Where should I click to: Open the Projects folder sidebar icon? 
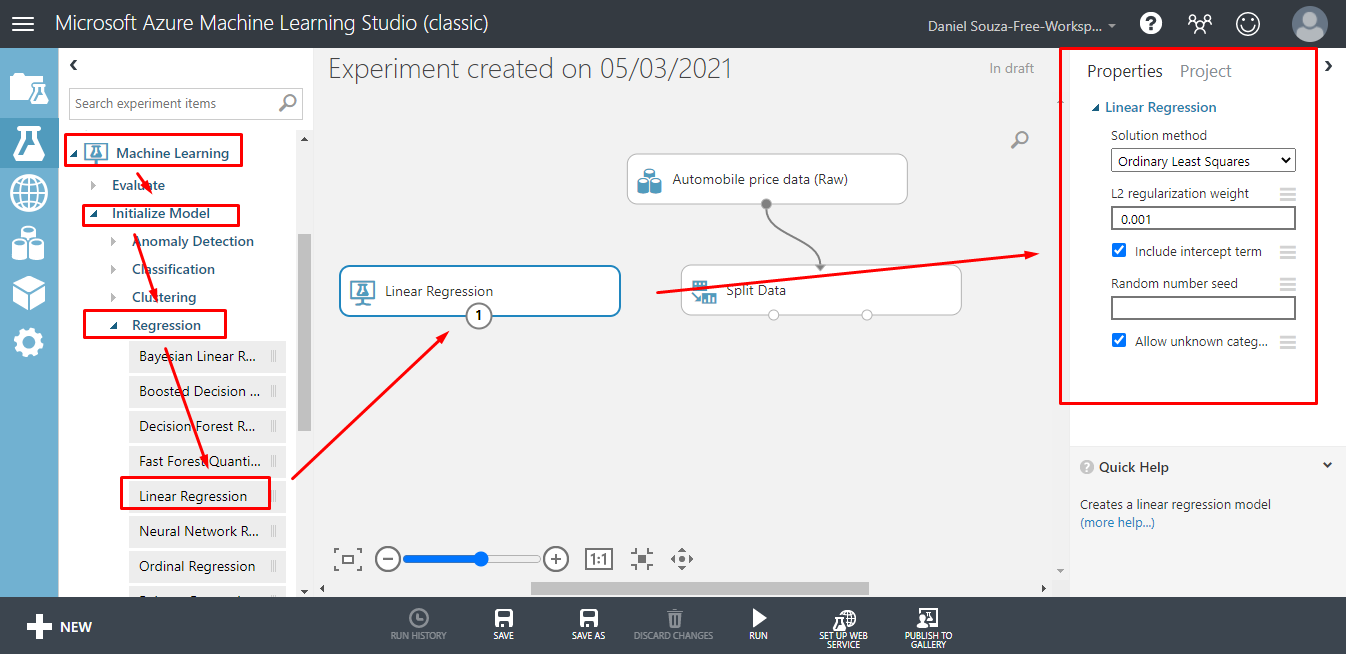point(29,88)
